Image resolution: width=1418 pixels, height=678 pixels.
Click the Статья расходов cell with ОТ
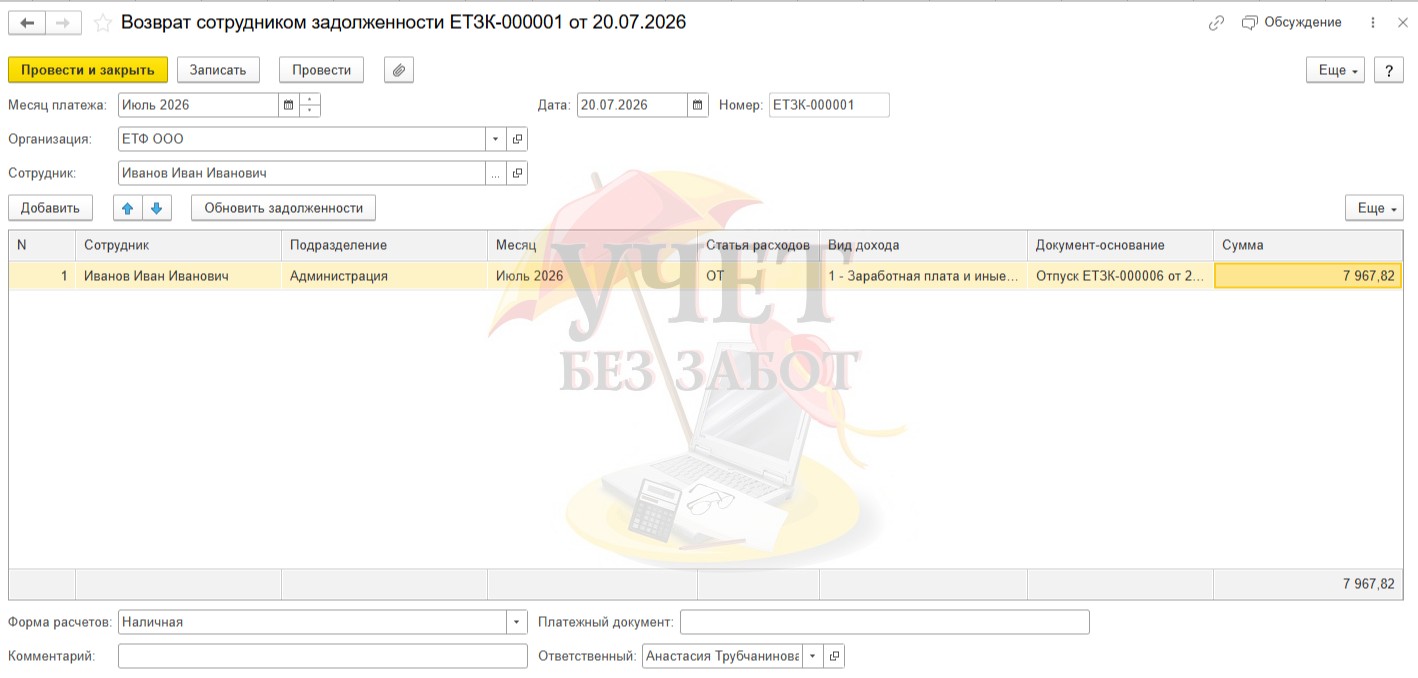point(758,276)
